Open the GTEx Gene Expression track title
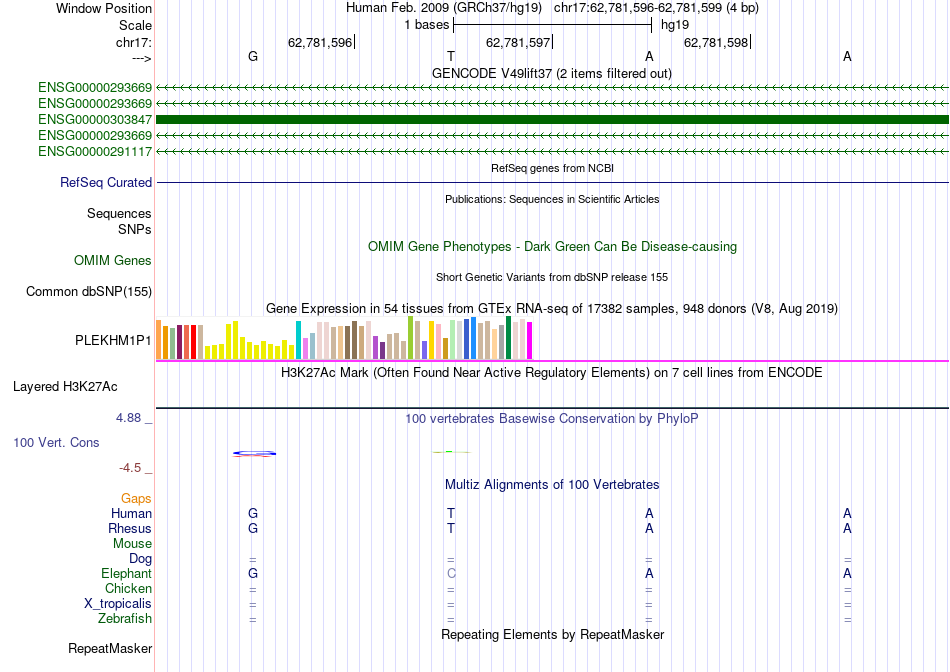The height and width of the screenshot is (672, 950). 552,308
